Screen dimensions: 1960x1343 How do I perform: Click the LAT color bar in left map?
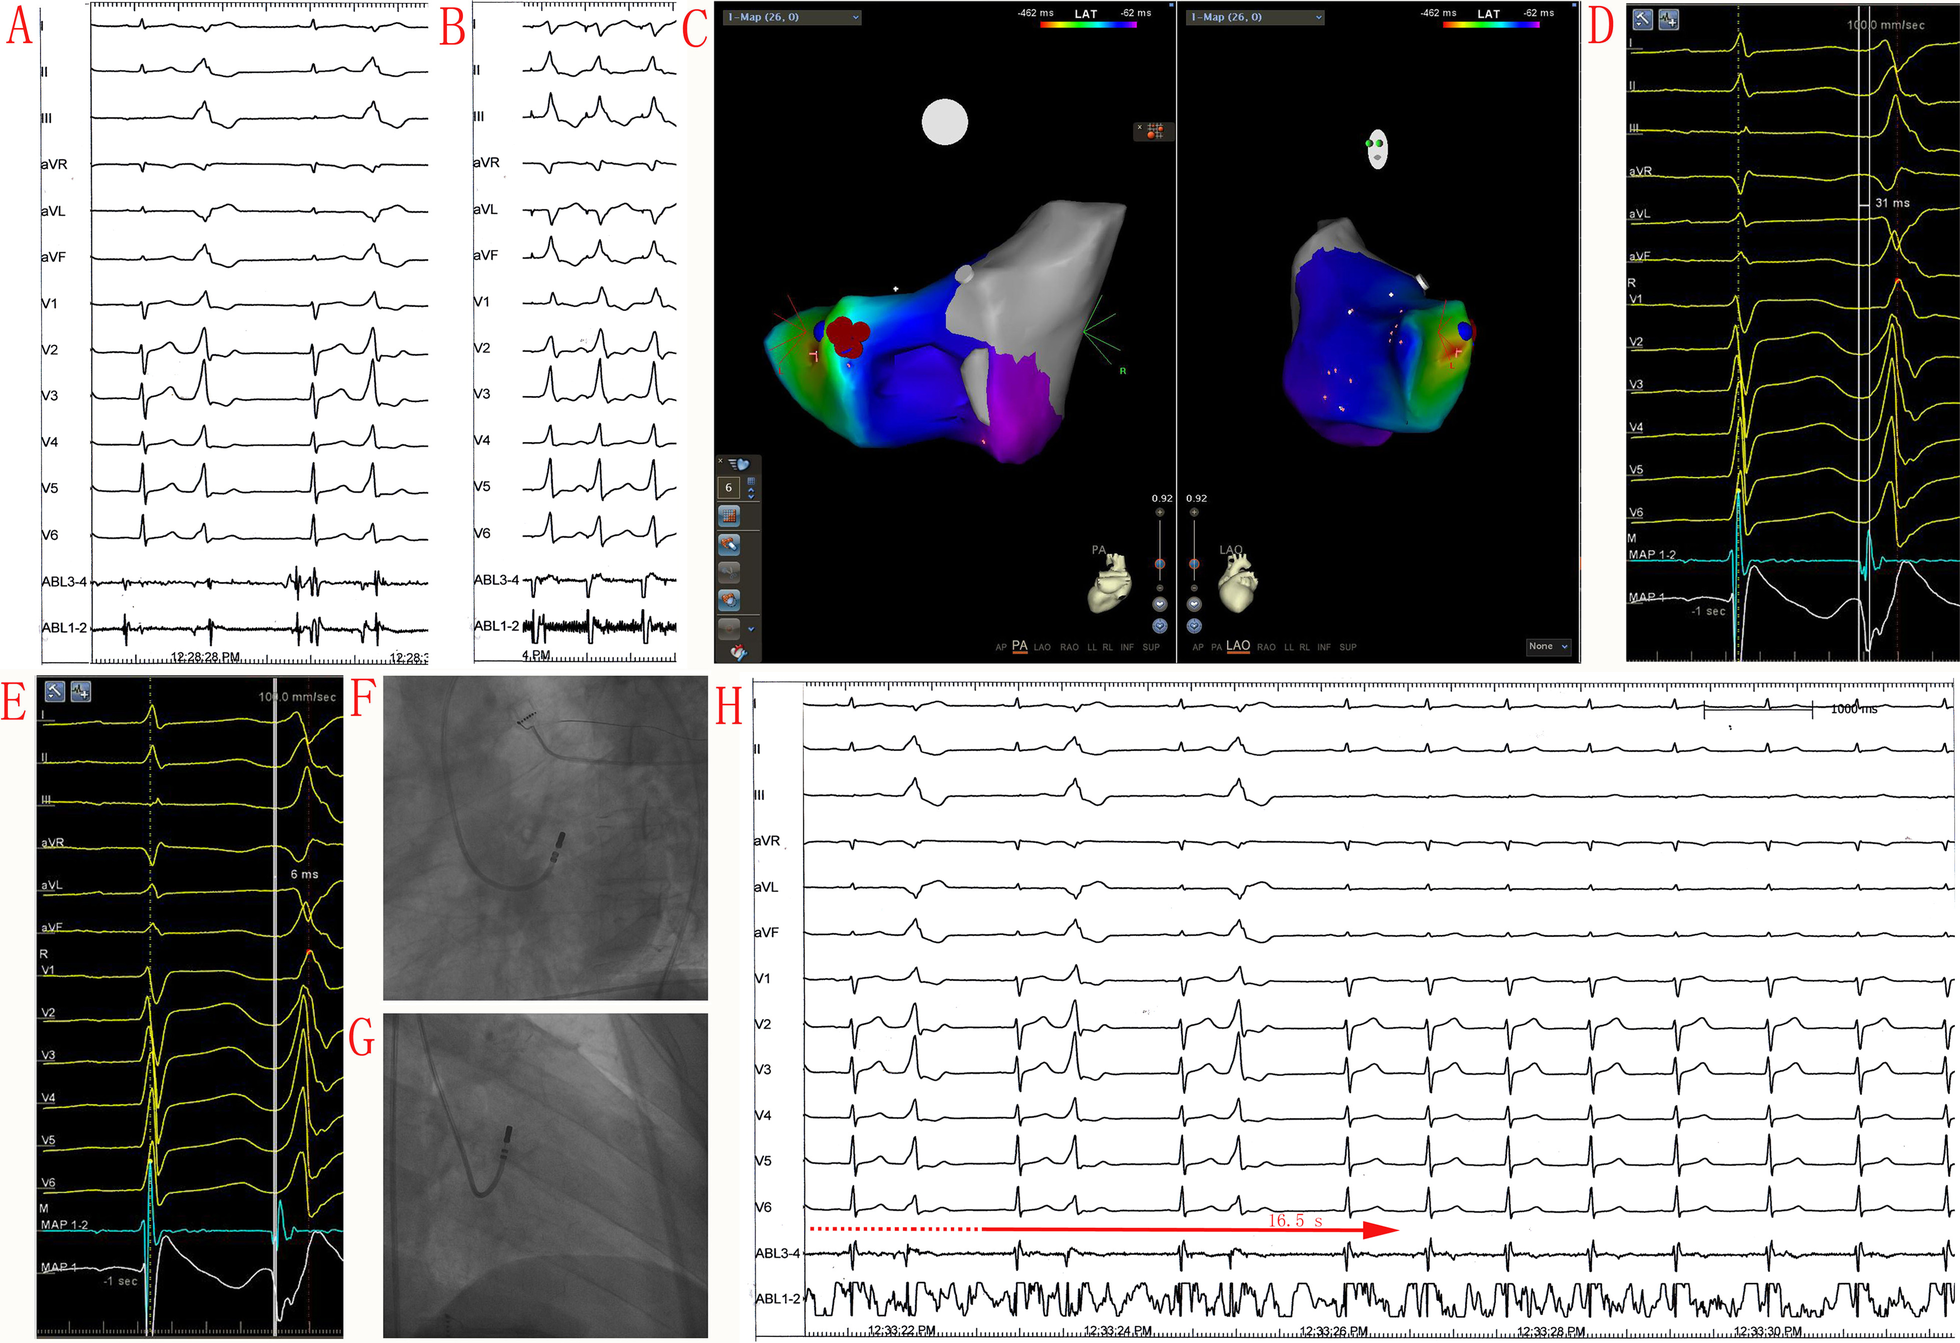(1088, 24)
